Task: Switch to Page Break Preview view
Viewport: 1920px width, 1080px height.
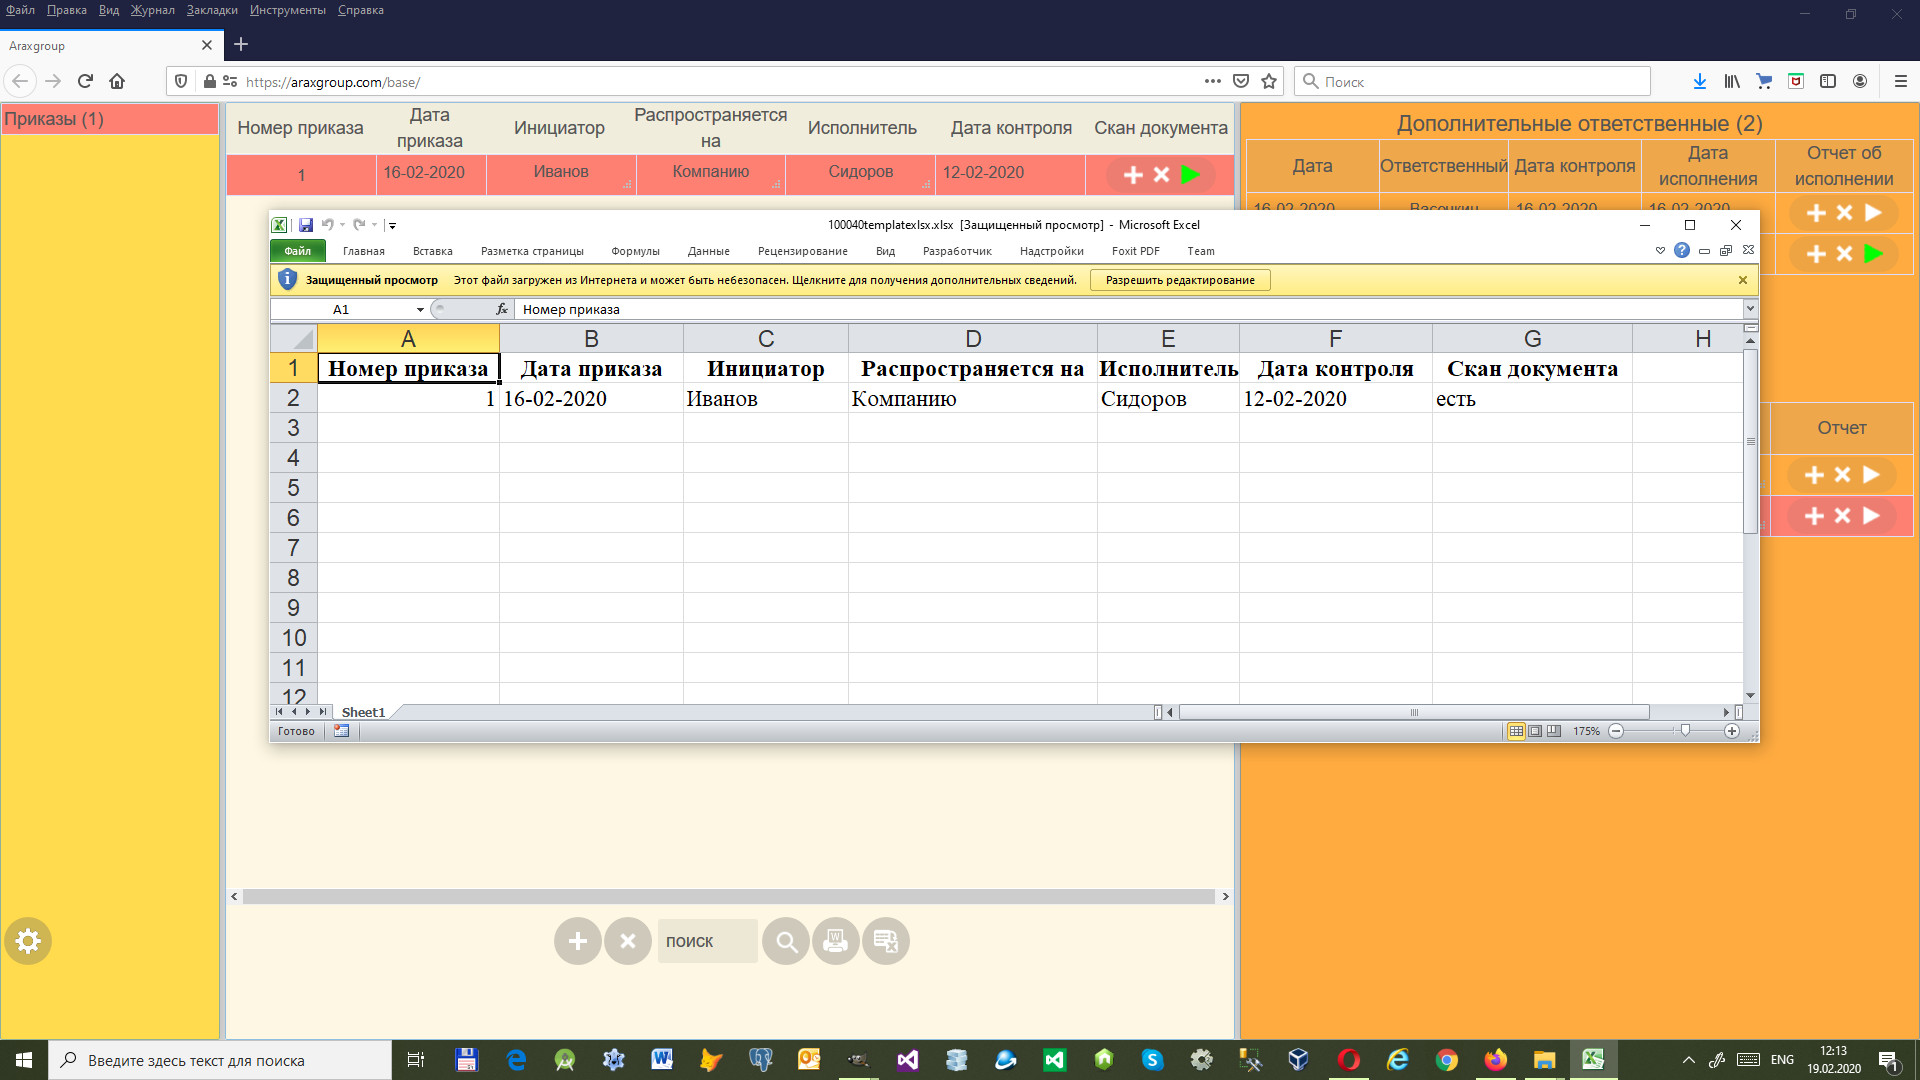Action: [x=1553, y=731]
